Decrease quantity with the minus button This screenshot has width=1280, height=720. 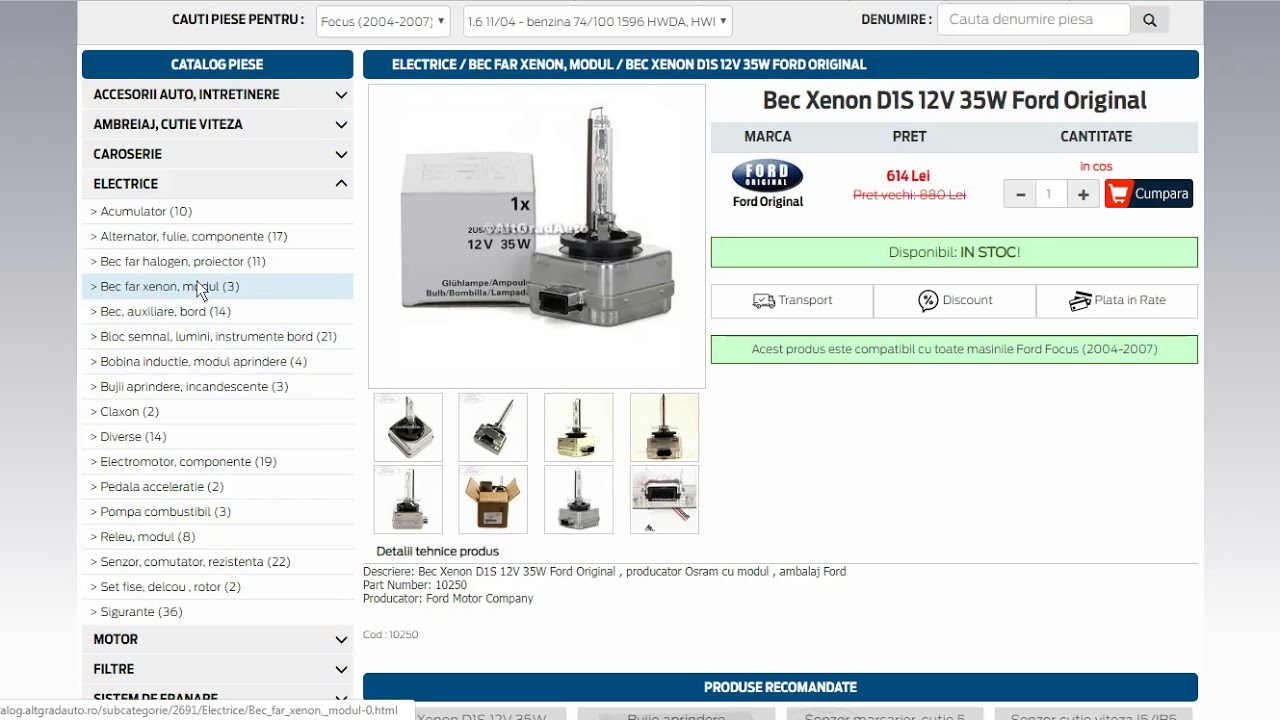click(x=1020, y=194)
